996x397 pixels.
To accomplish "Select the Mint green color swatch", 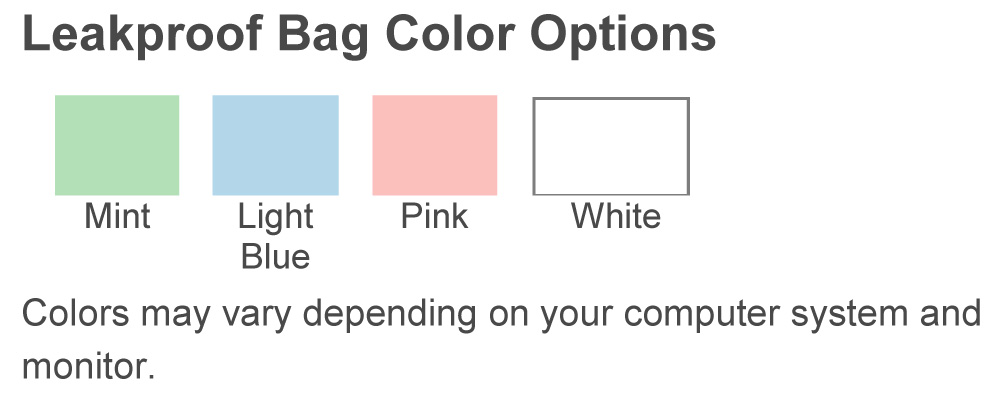I will coord(117,145).
